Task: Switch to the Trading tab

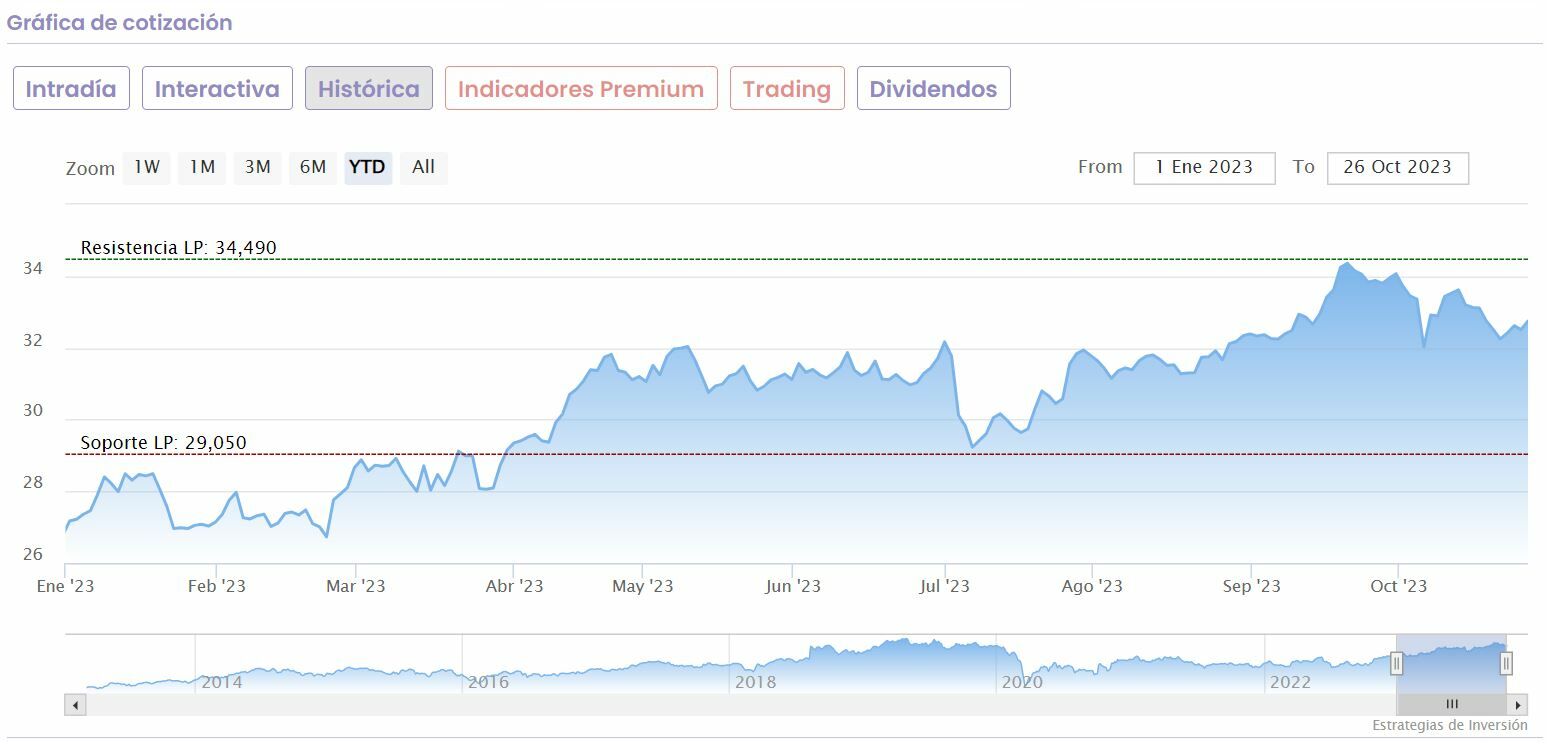Action: click(787, 89)
